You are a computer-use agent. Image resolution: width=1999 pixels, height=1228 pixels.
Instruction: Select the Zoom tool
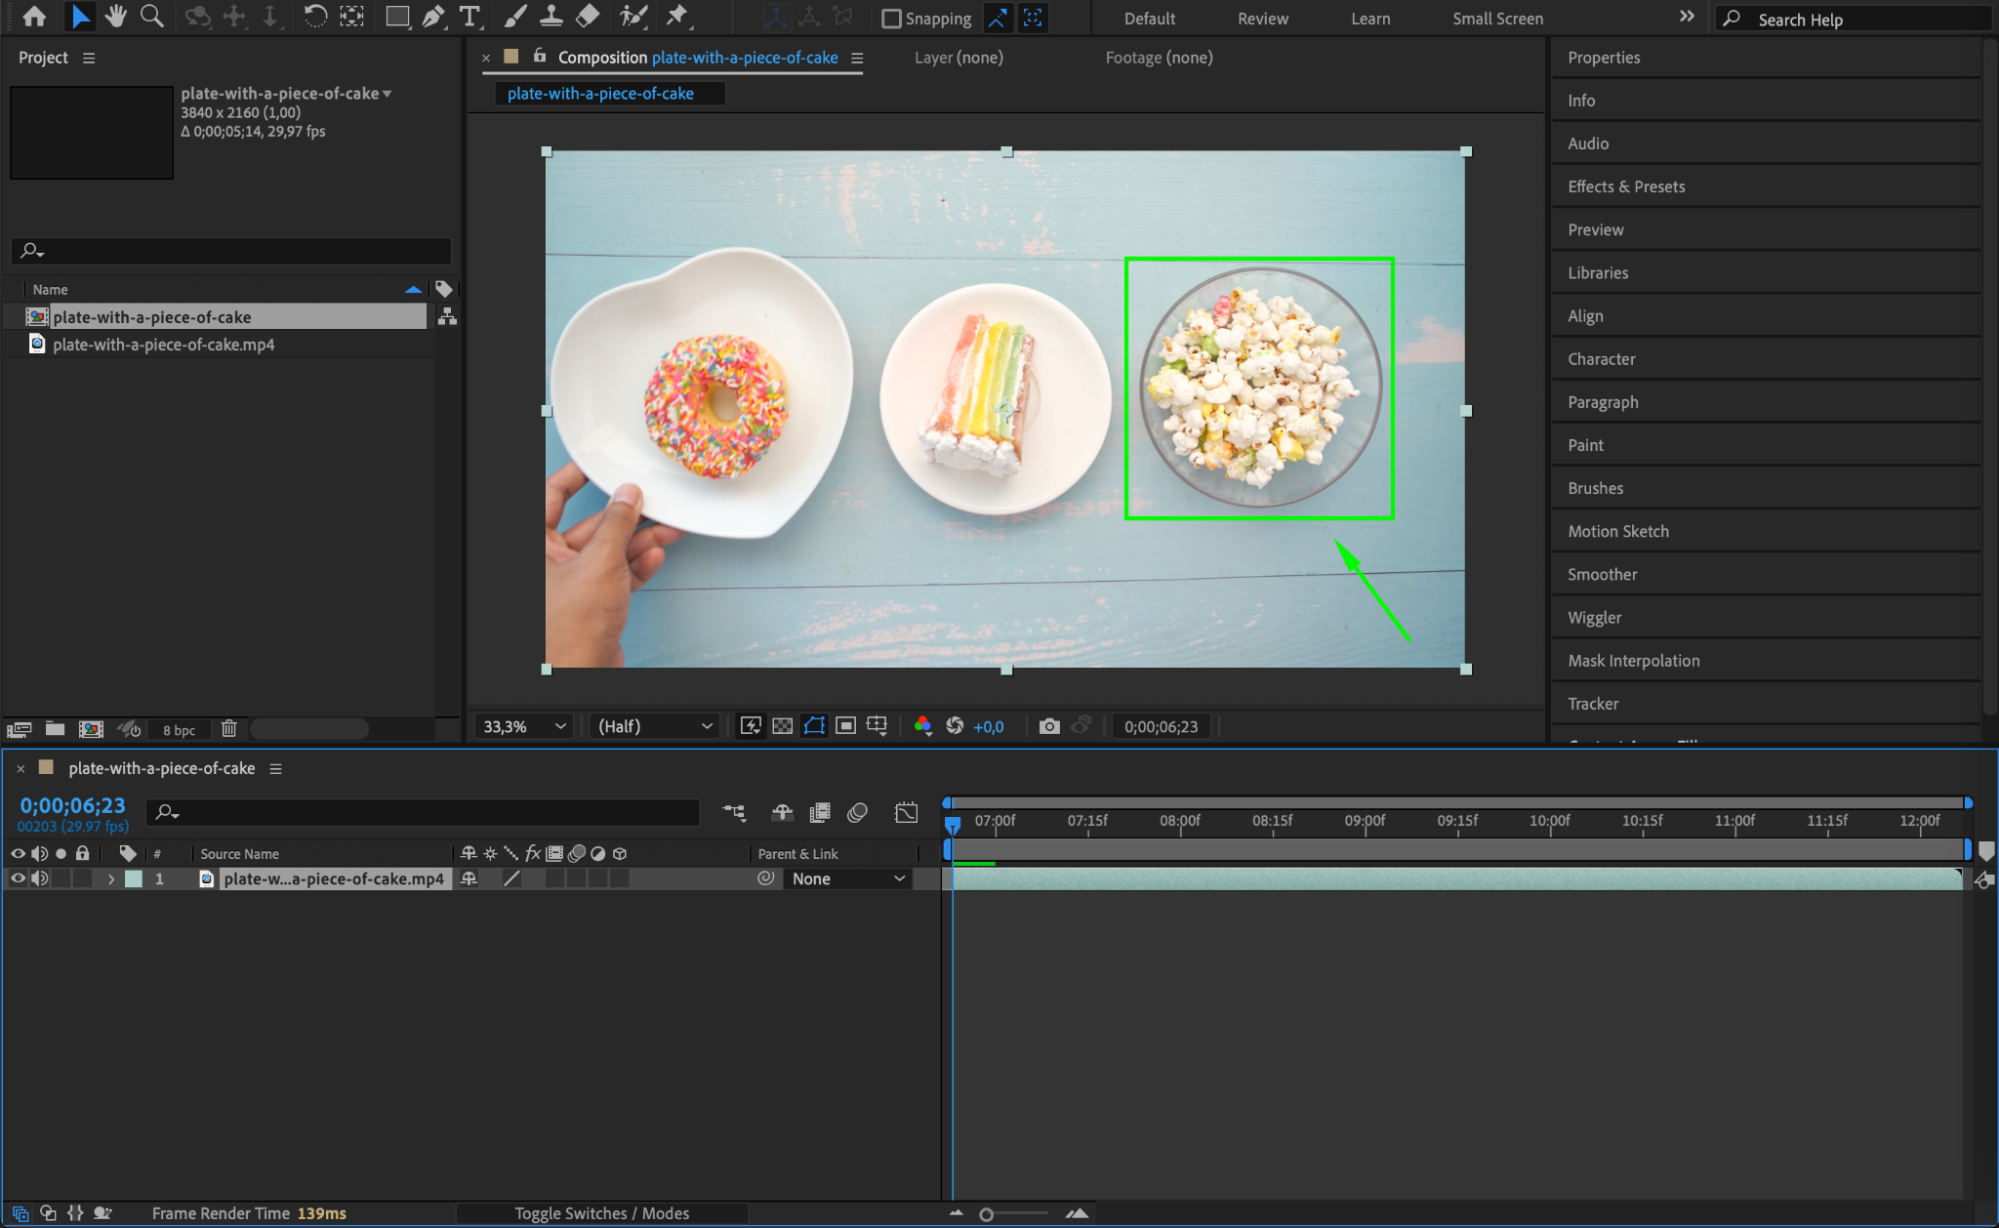pyautogui.click(x=152, y=17)
